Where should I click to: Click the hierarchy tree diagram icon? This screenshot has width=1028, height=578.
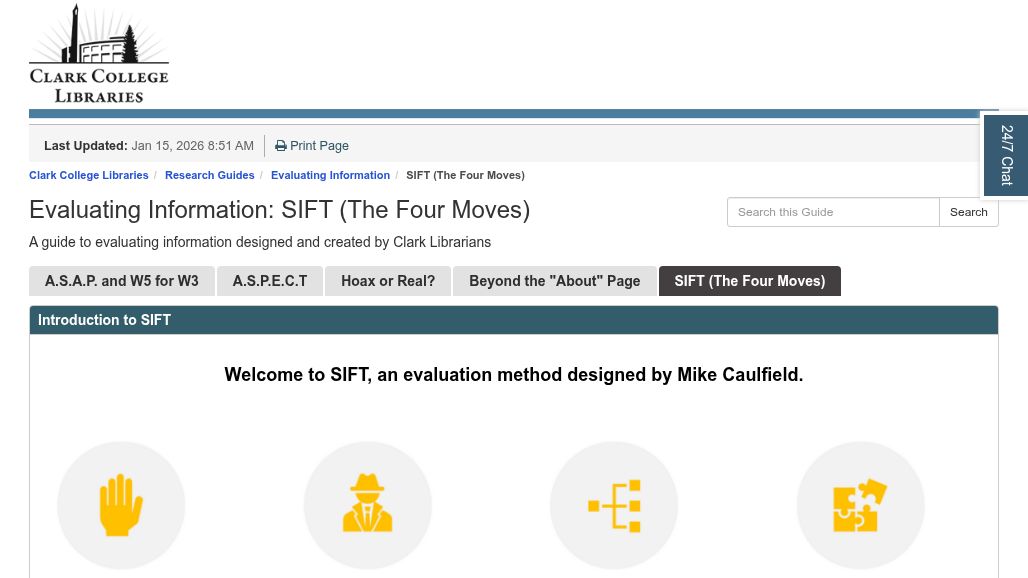[x=614, y=505]
